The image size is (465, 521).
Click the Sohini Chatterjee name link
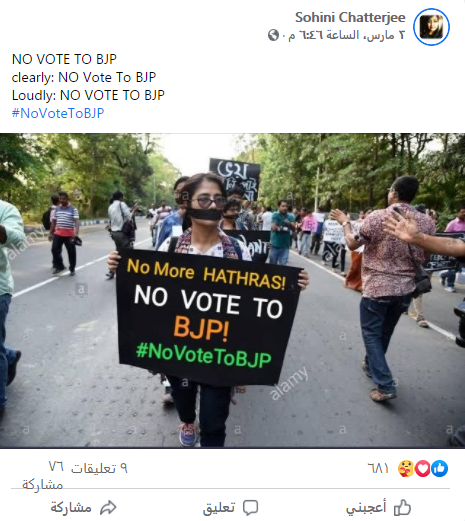350,17
